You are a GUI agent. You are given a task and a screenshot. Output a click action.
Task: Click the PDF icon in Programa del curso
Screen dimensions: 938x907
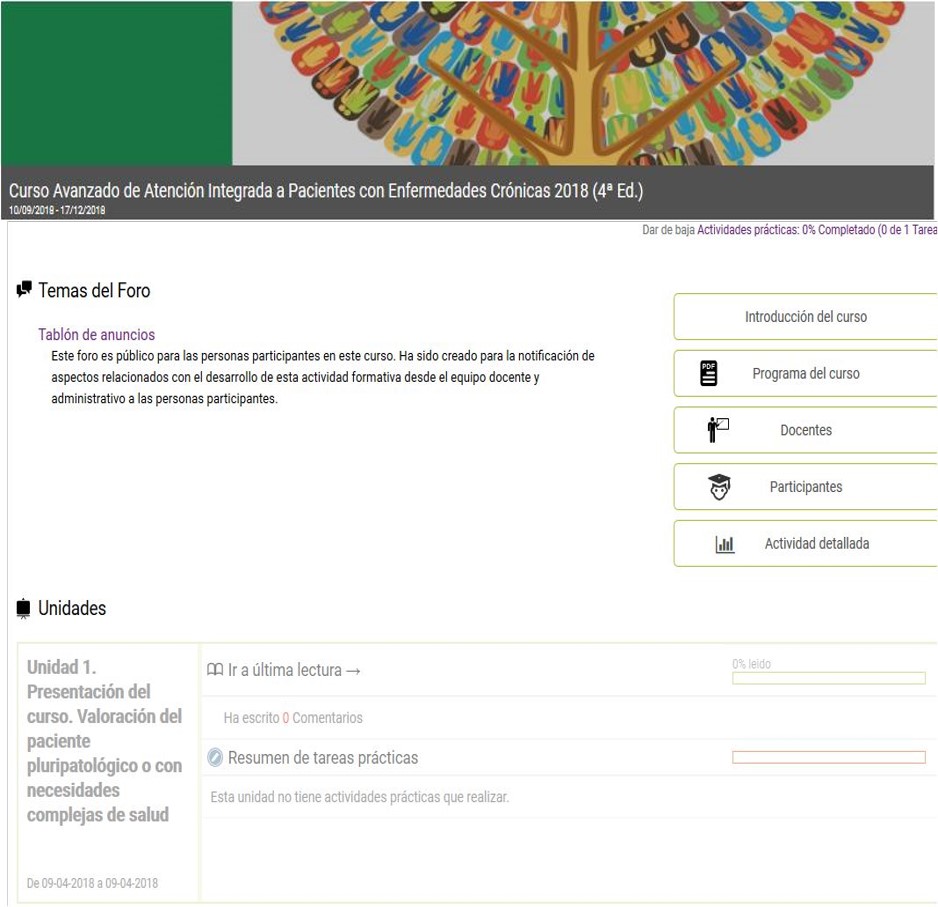click(x=709, y=373)
